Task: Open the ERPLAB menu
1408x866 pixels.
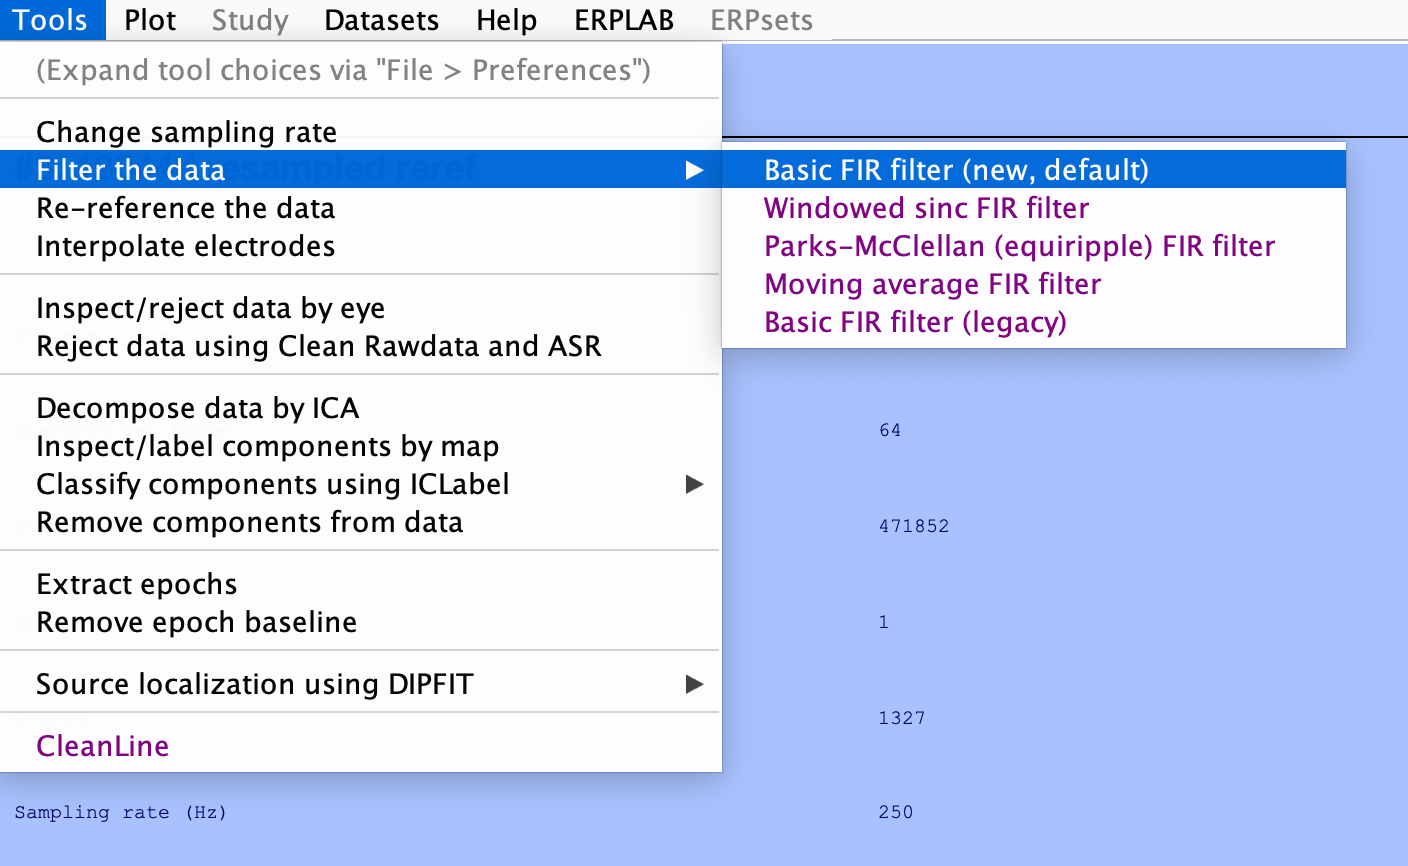Action: pos(623,20)
